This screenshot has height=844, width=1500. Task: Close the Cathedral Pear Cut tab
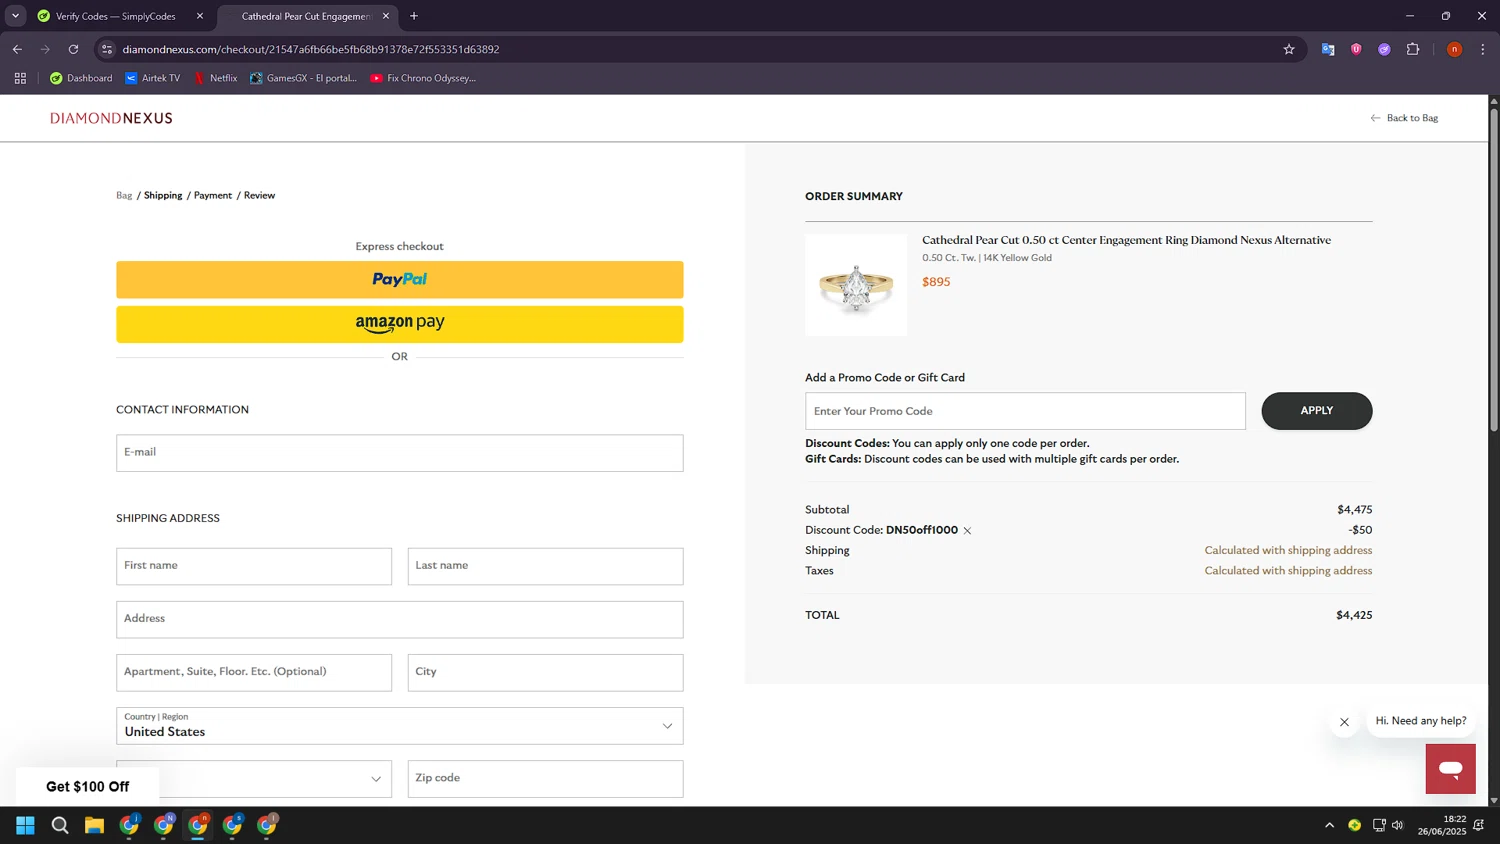(x=386, y=16)
